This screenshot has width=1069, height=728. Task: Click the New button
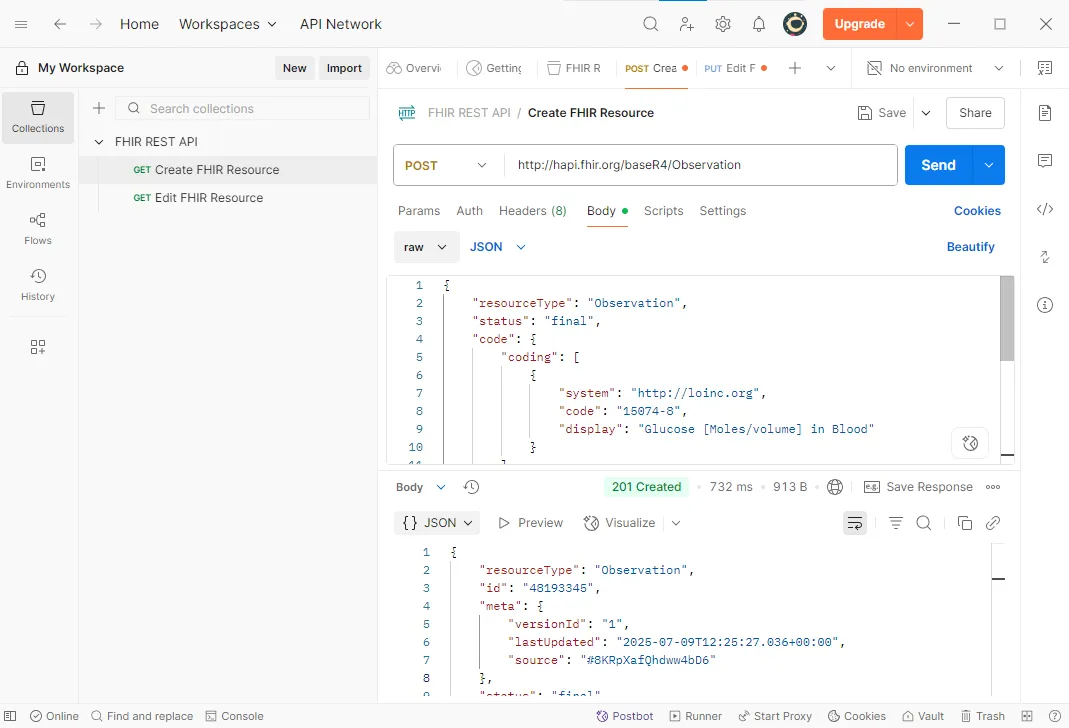295,68
